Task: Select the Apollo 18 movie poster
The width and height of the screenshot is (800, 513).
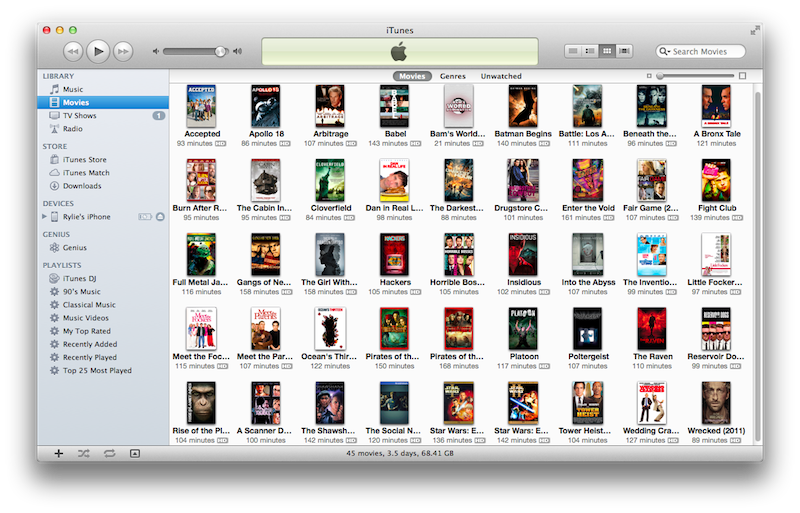Action: pos(265,106)
